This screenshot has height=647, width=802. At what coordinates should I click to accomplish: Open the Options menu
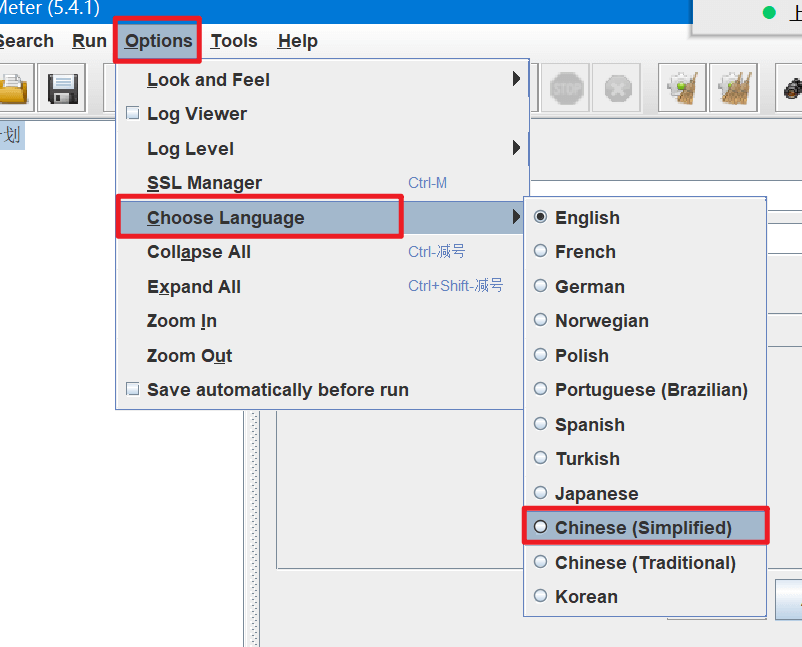[x=158, y=41]
